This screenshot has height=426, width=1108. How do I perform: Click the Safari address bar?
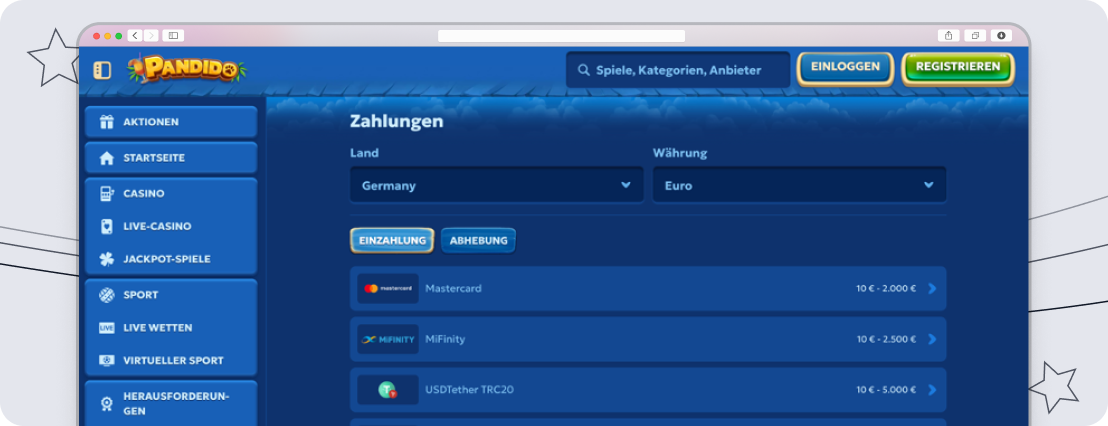561,35
